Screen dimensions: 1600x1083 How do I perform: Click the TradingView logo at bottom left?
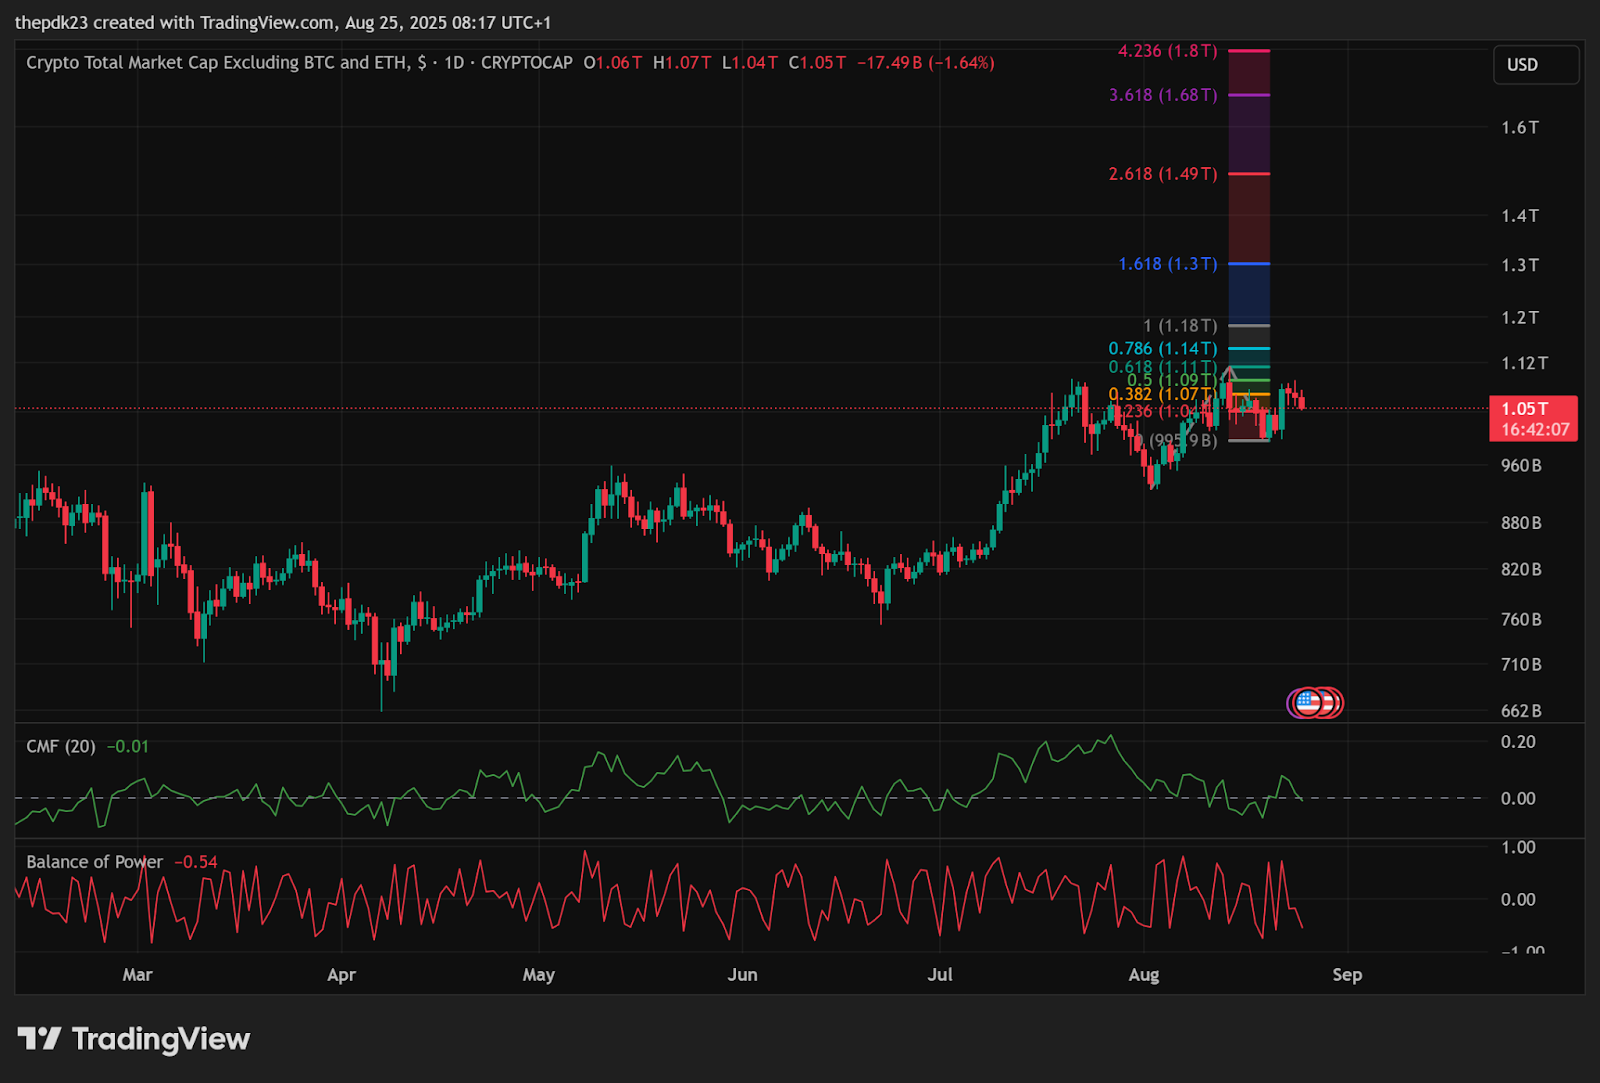[x=134, y=1039]
